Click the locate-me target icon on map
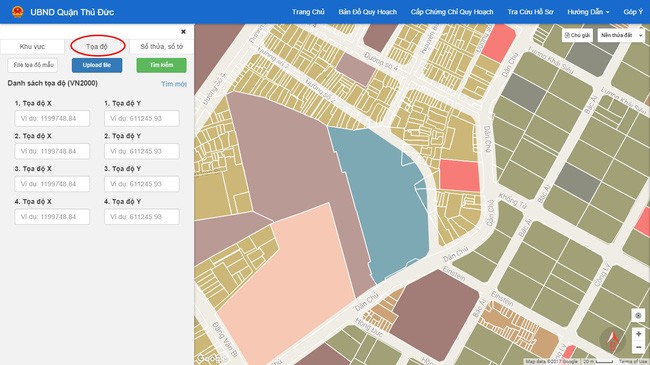Image resolution: width=650 pixels, height=365 pixels. [638, 316]
